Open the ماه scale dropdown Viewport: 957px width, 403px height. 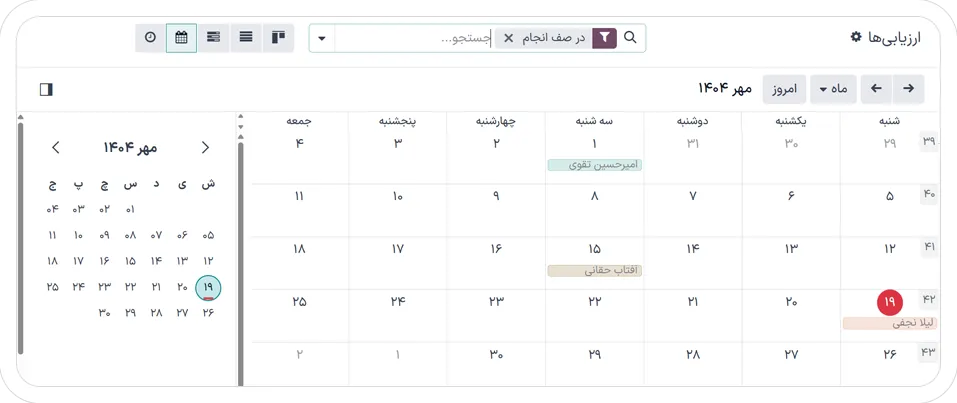pyautogui.click(x=832, y=89)
